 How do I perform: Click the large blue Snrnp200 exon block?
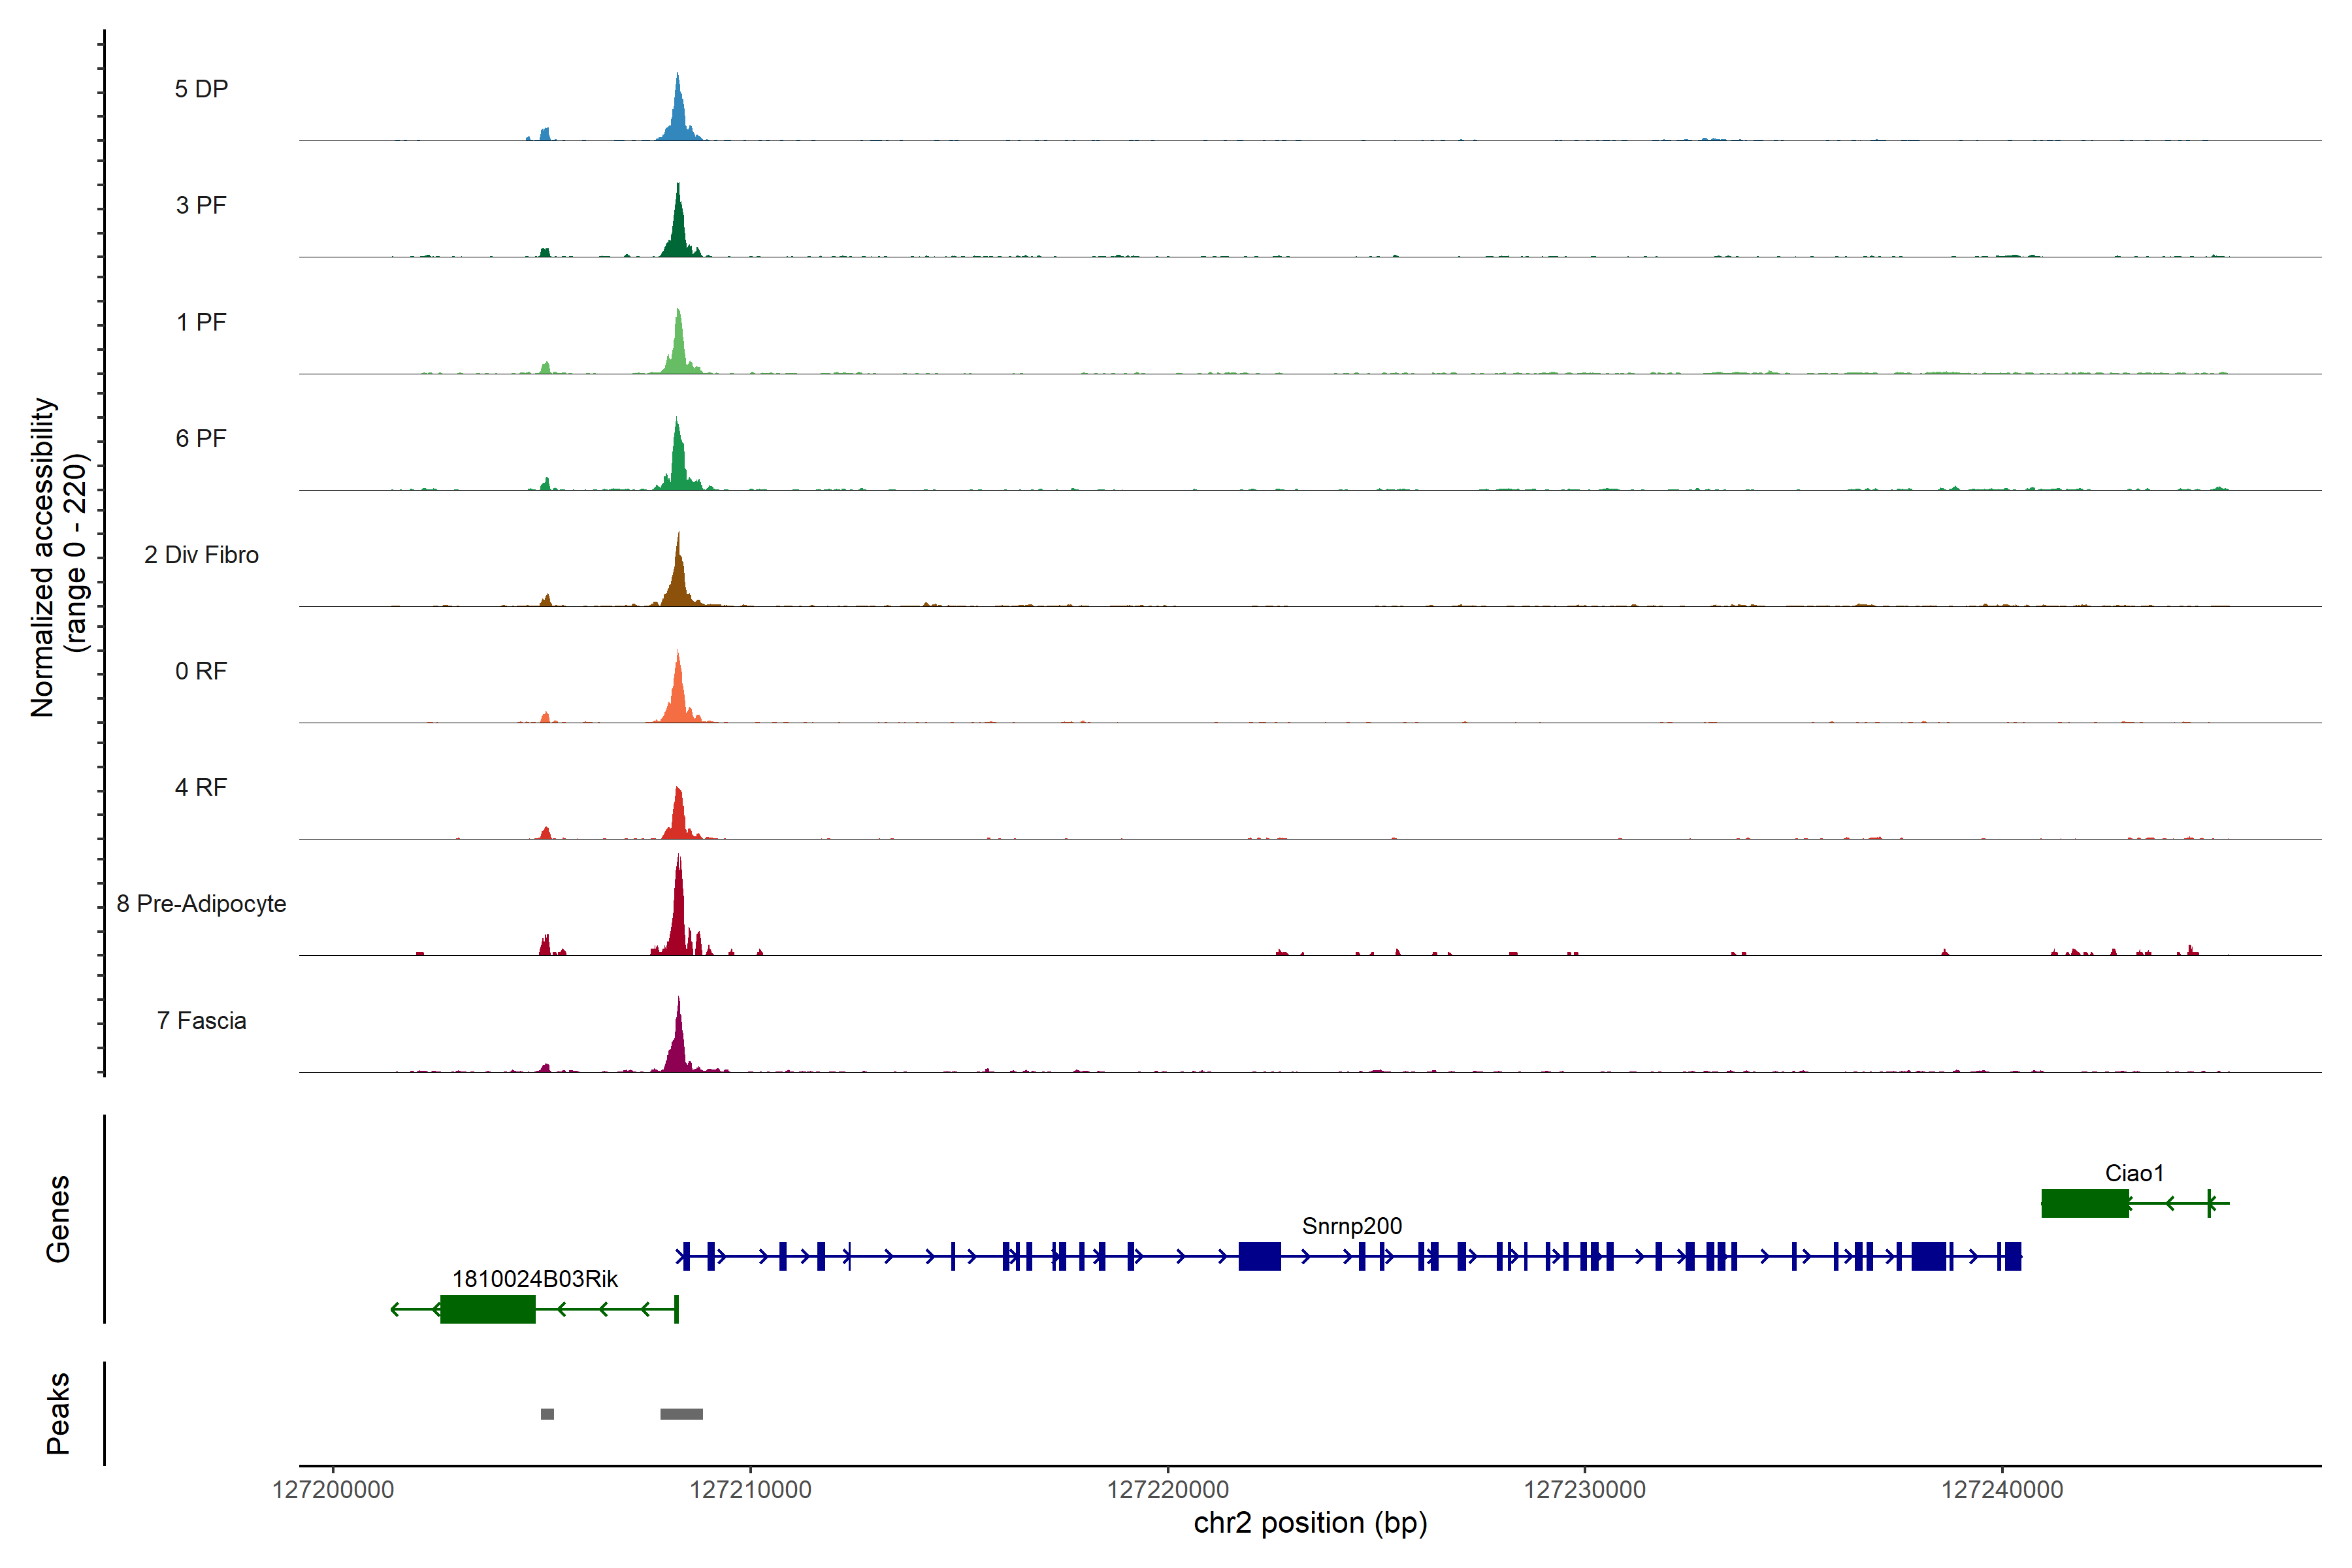coord(1259,1256)
